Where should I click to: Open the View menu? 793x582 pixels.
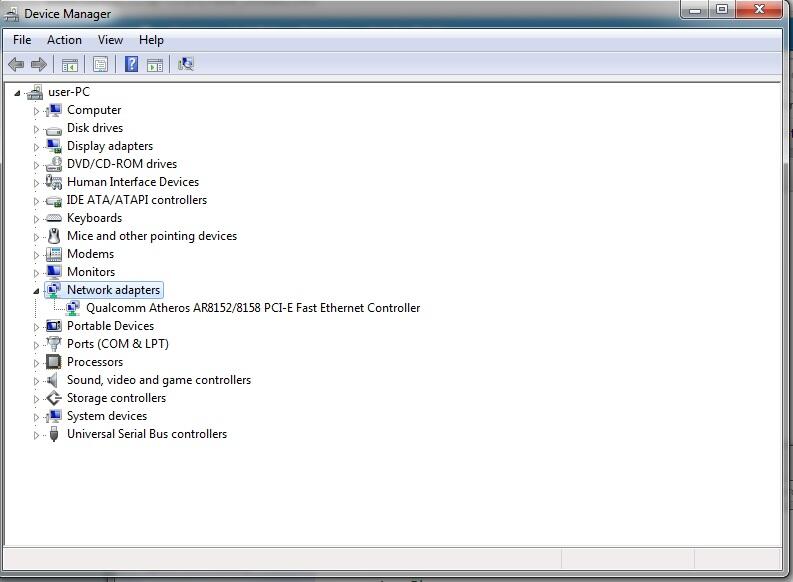[x=110, y=40]
